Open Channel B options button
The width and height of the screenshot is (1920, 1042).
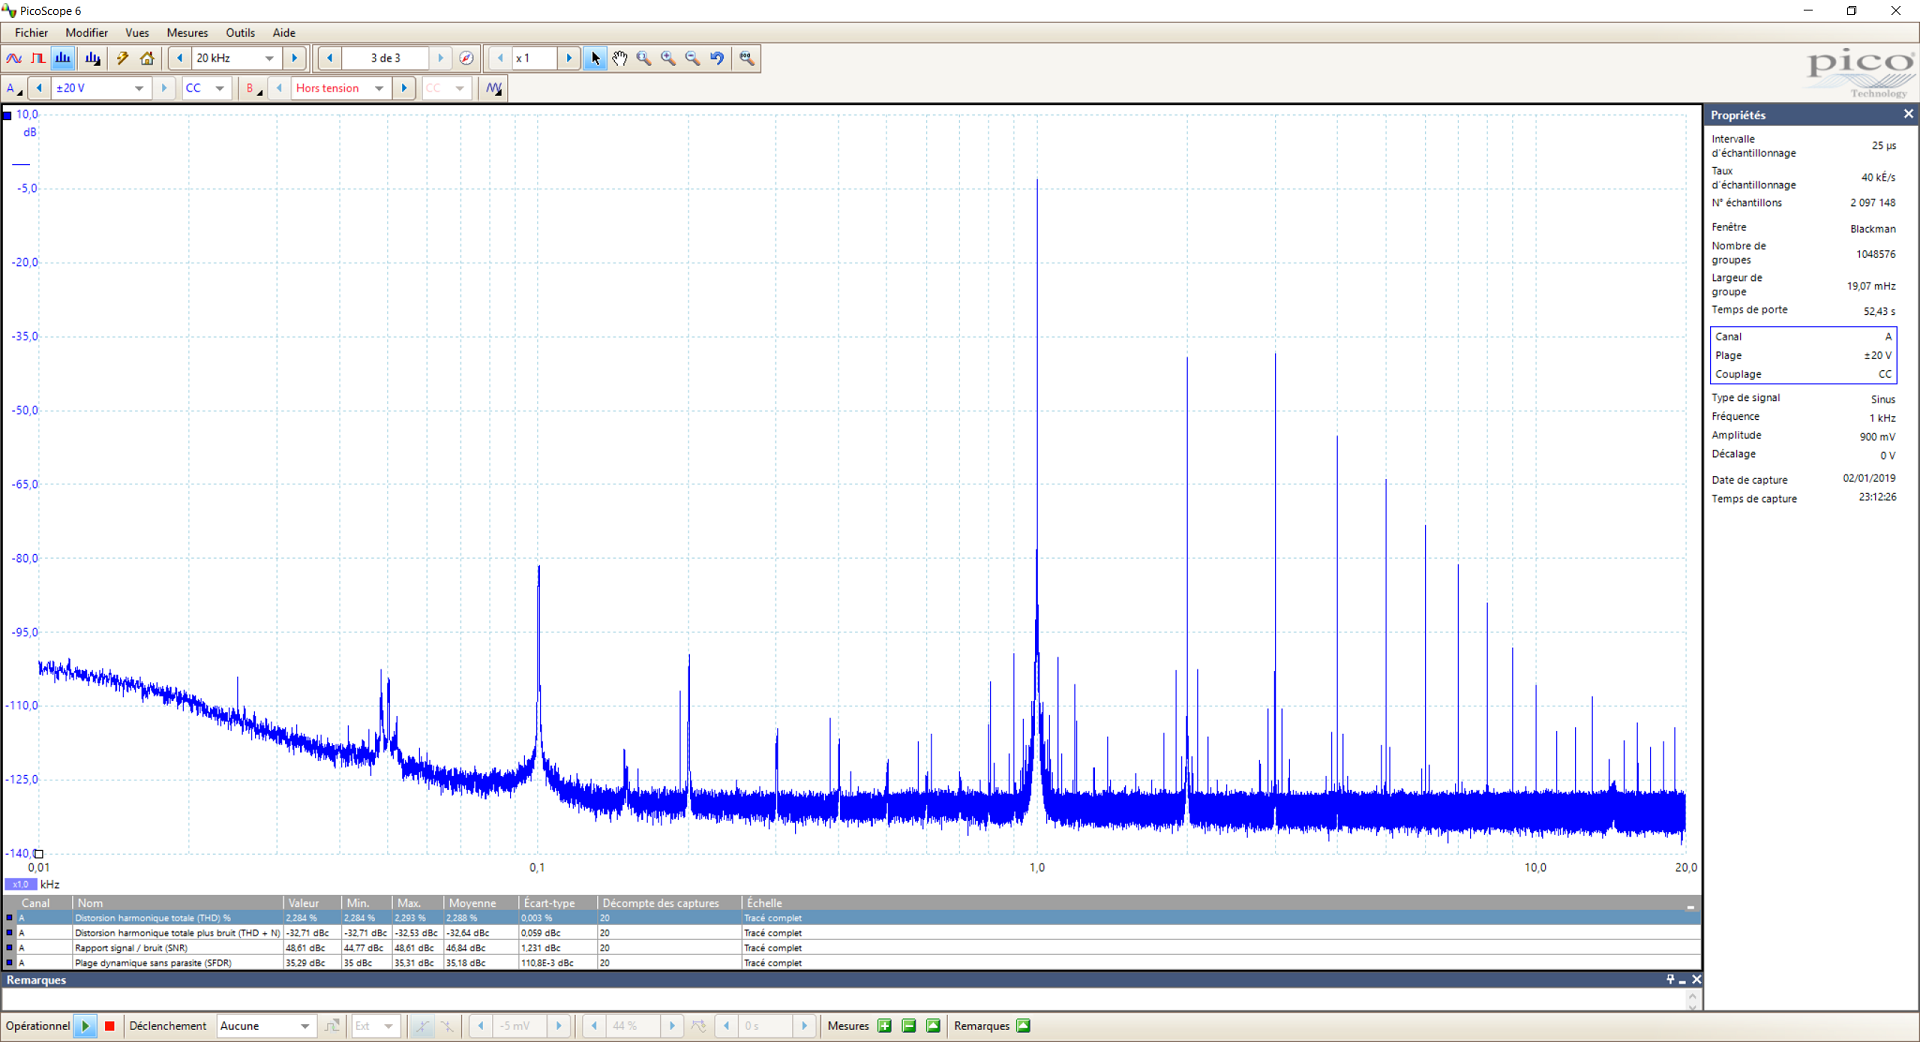253,88
